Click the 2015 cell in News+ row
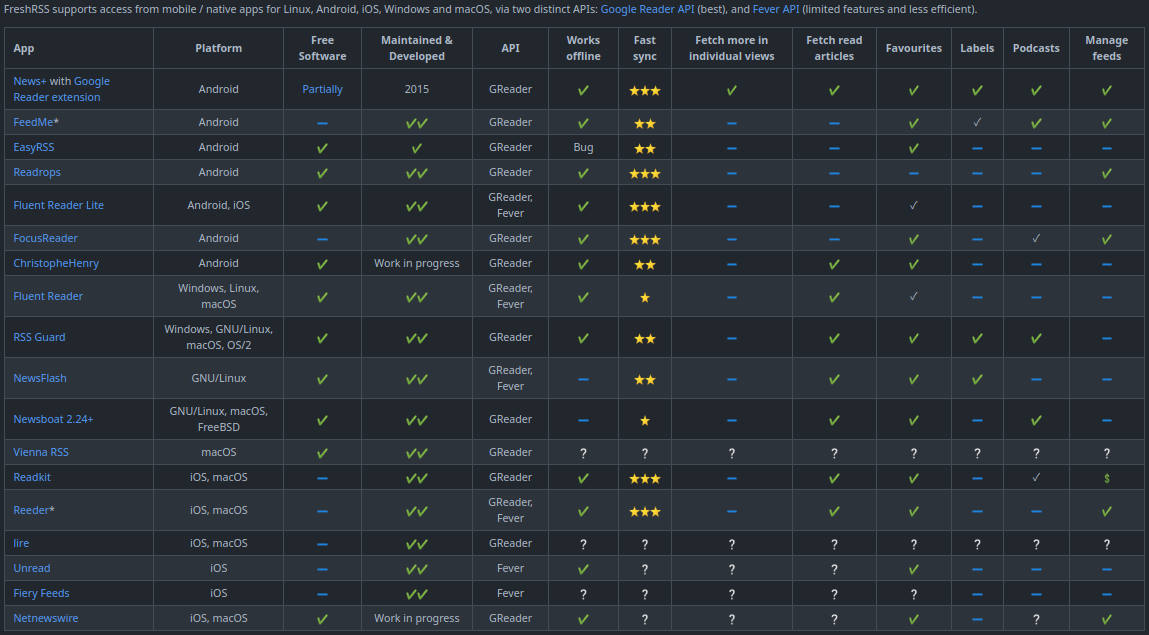The height and width of the screenshot is (635, 1149). (x=417, y=89)
